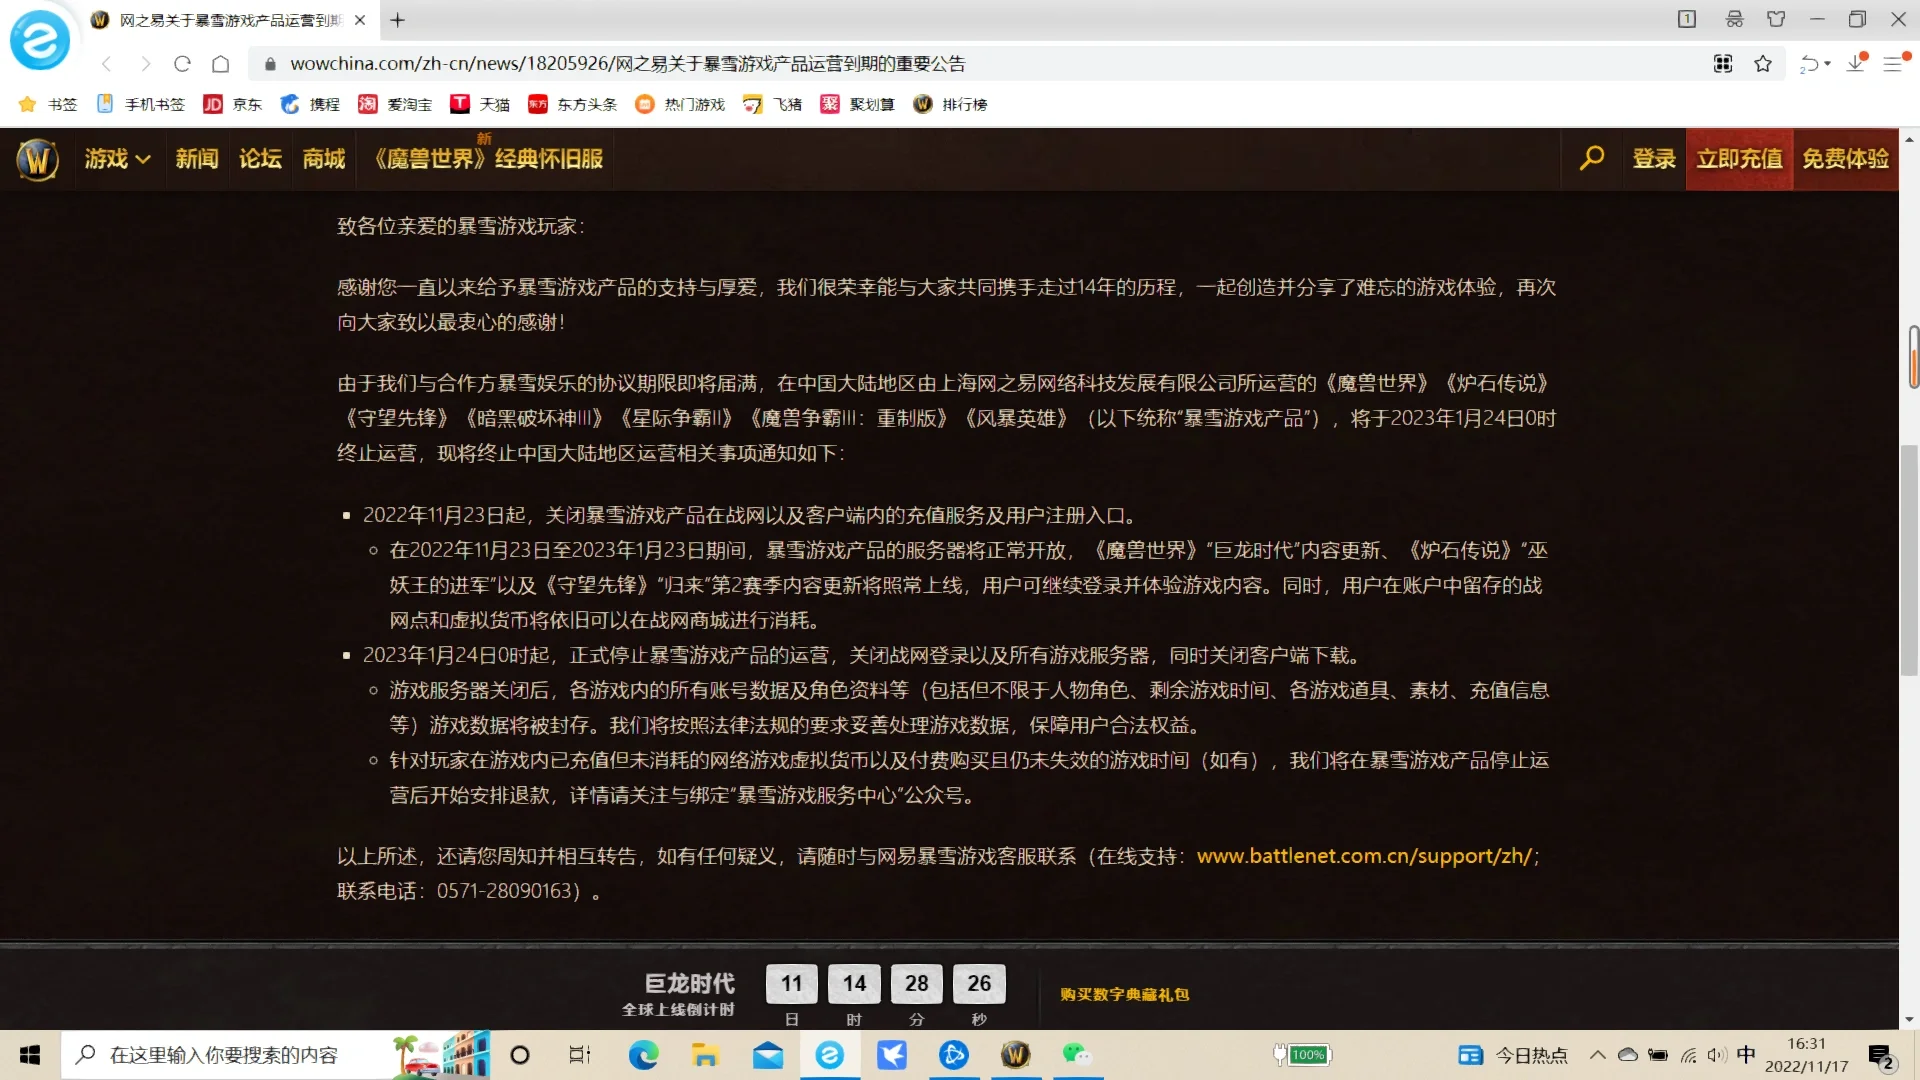Open the 携程 bookmark

click(310, 104)
